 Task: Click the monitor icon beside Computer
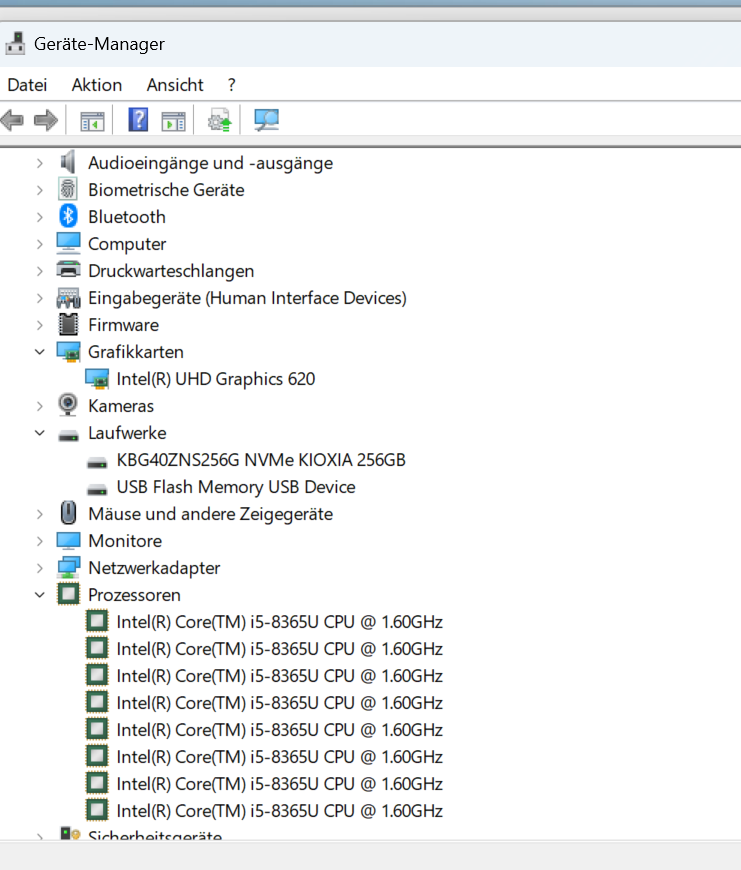tap(68, 244)
